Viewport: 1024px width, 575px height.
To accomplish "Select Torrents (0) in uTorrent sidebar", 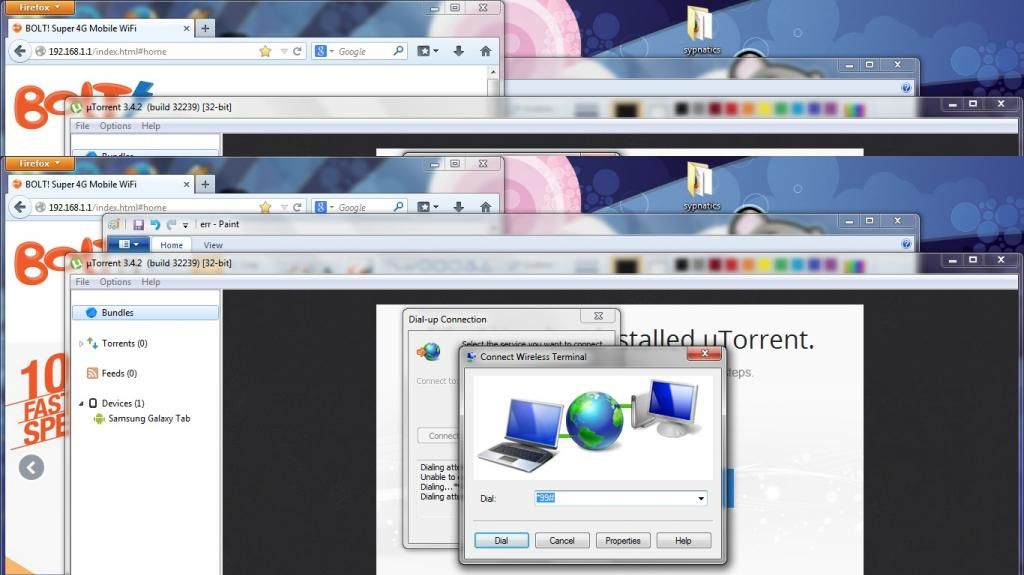I will tap(124, 343).
